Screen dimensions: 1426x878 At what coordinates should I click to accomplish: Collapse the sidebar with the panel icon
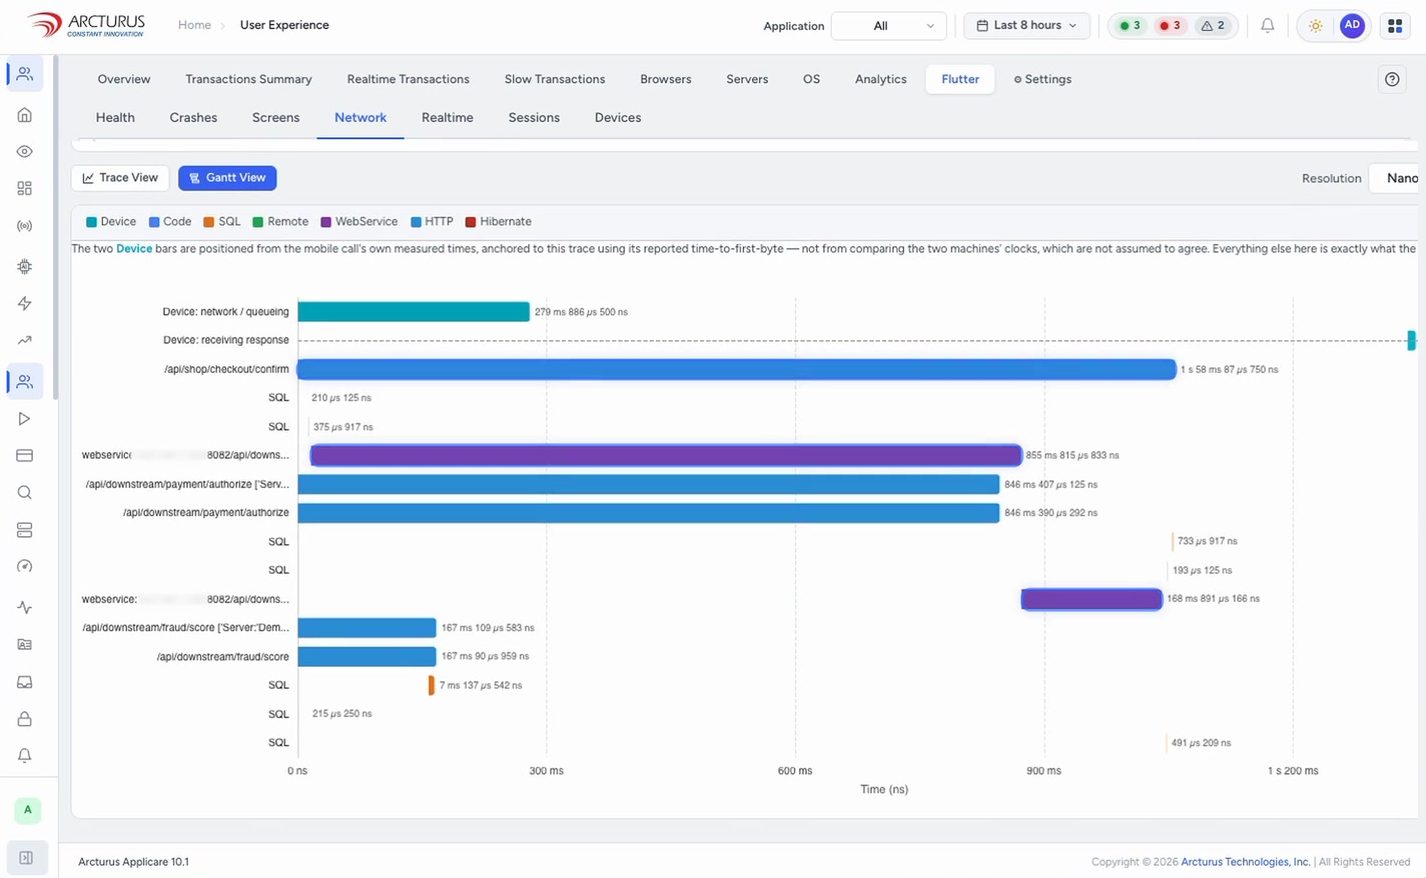[26, 858]
